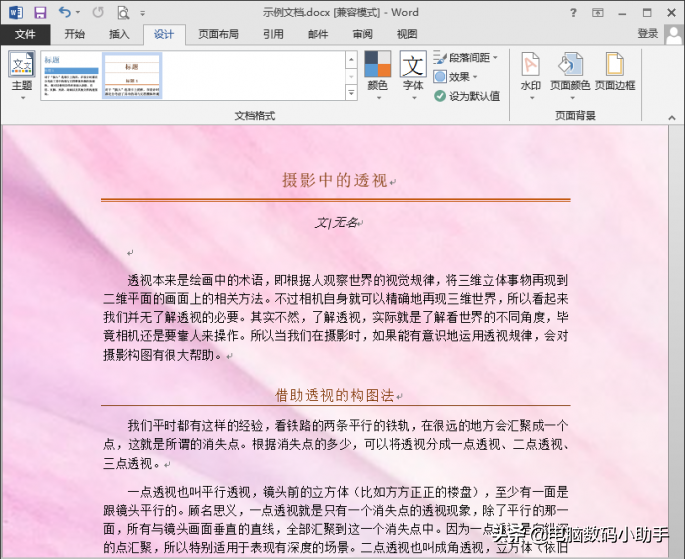This screenshot has width=685, height=559.
Task: Open 段落间距 paragraph spacing dropdown
Action: coord(466,58)
